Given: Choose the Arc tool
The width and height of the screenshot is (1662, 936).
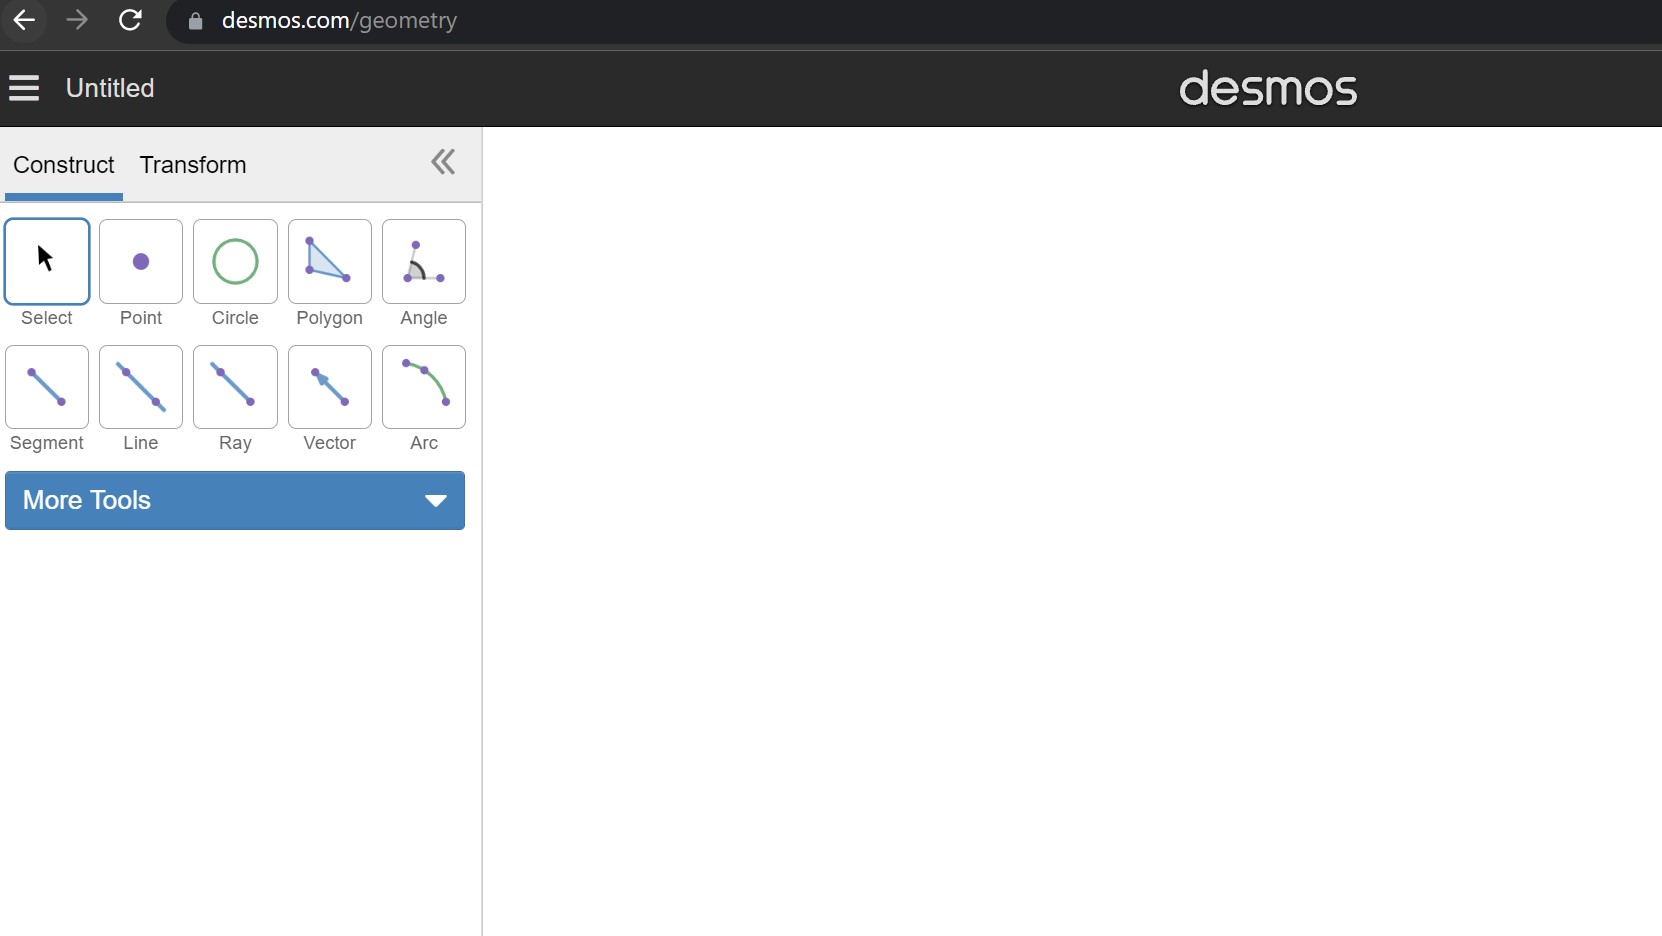Looking at the screenshot, I should 424,387.
